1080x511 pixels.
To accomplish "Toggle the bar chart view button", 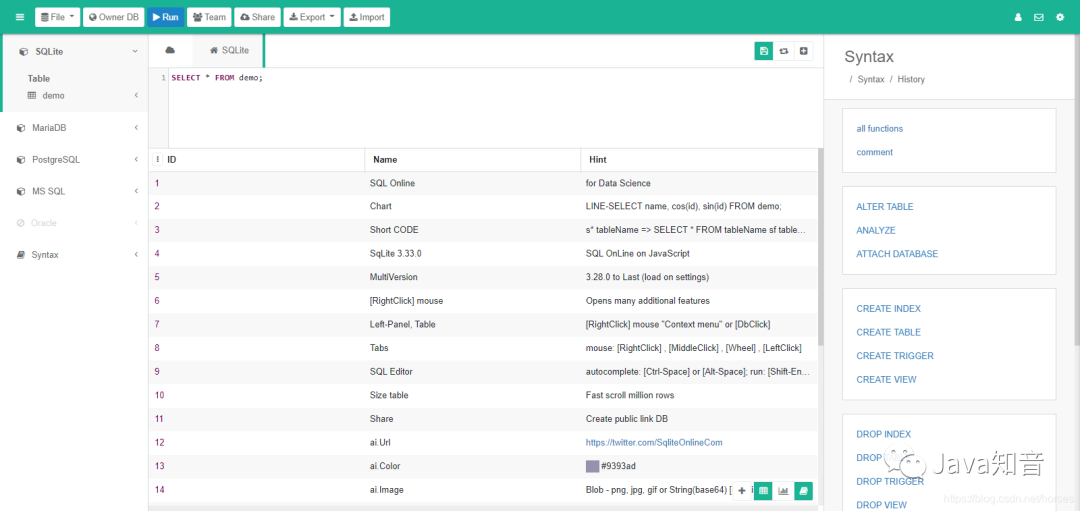I will pos(783,490).
